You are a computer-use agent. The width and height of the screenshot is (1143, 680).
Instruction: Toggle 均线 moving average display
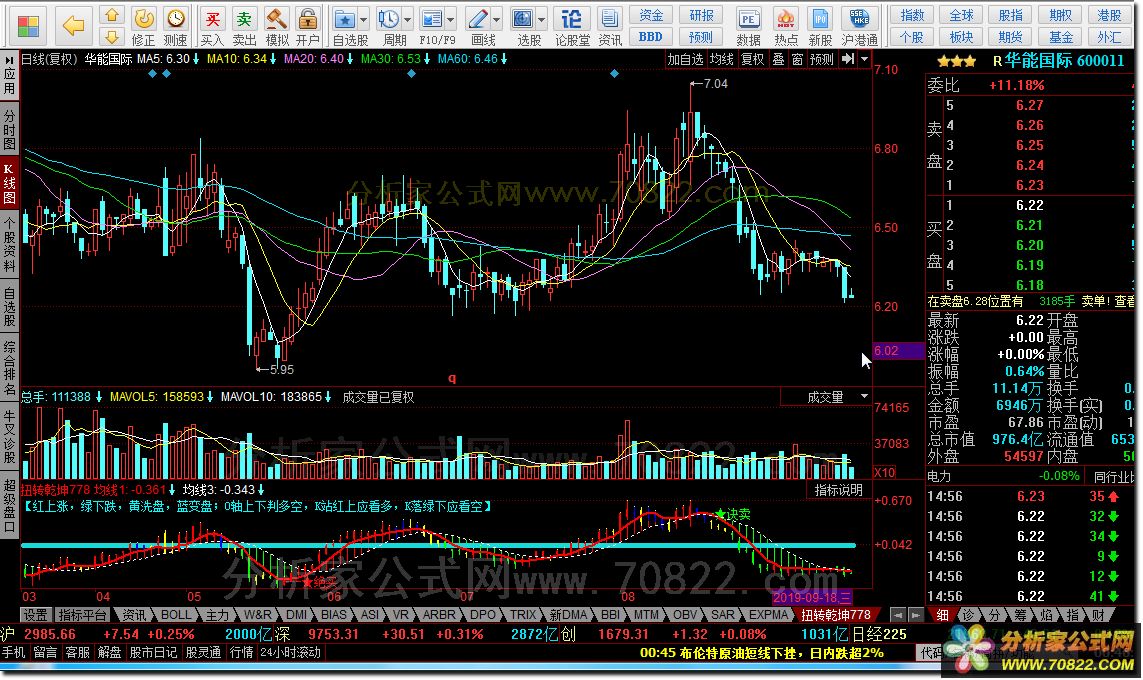(x=722, y=59)
